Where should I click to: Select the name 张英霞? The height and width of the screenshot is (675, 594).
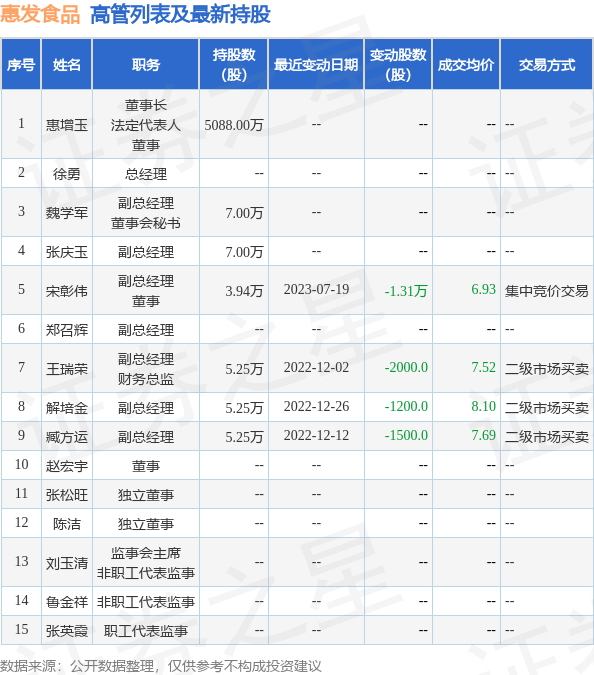click(x=67, y=631)
